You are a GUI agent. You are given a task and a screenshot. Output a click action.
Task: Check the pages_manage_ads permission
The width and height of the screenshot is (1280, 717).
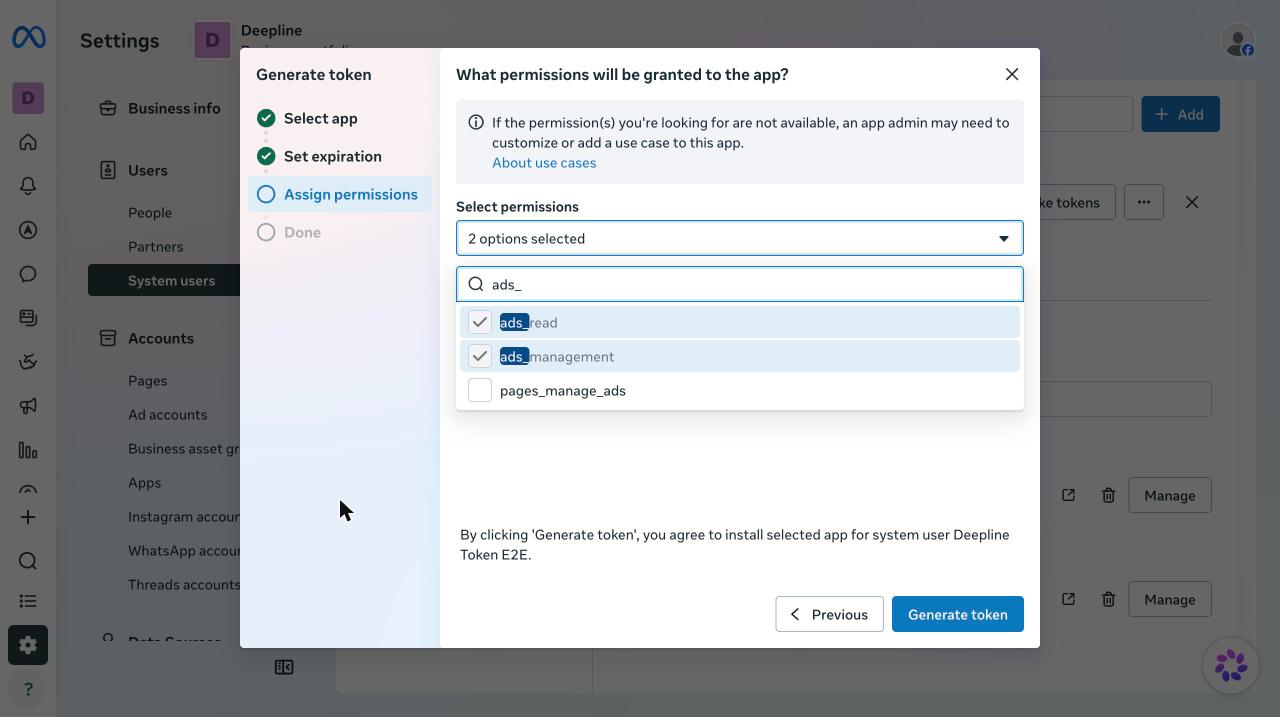point(480,390)
